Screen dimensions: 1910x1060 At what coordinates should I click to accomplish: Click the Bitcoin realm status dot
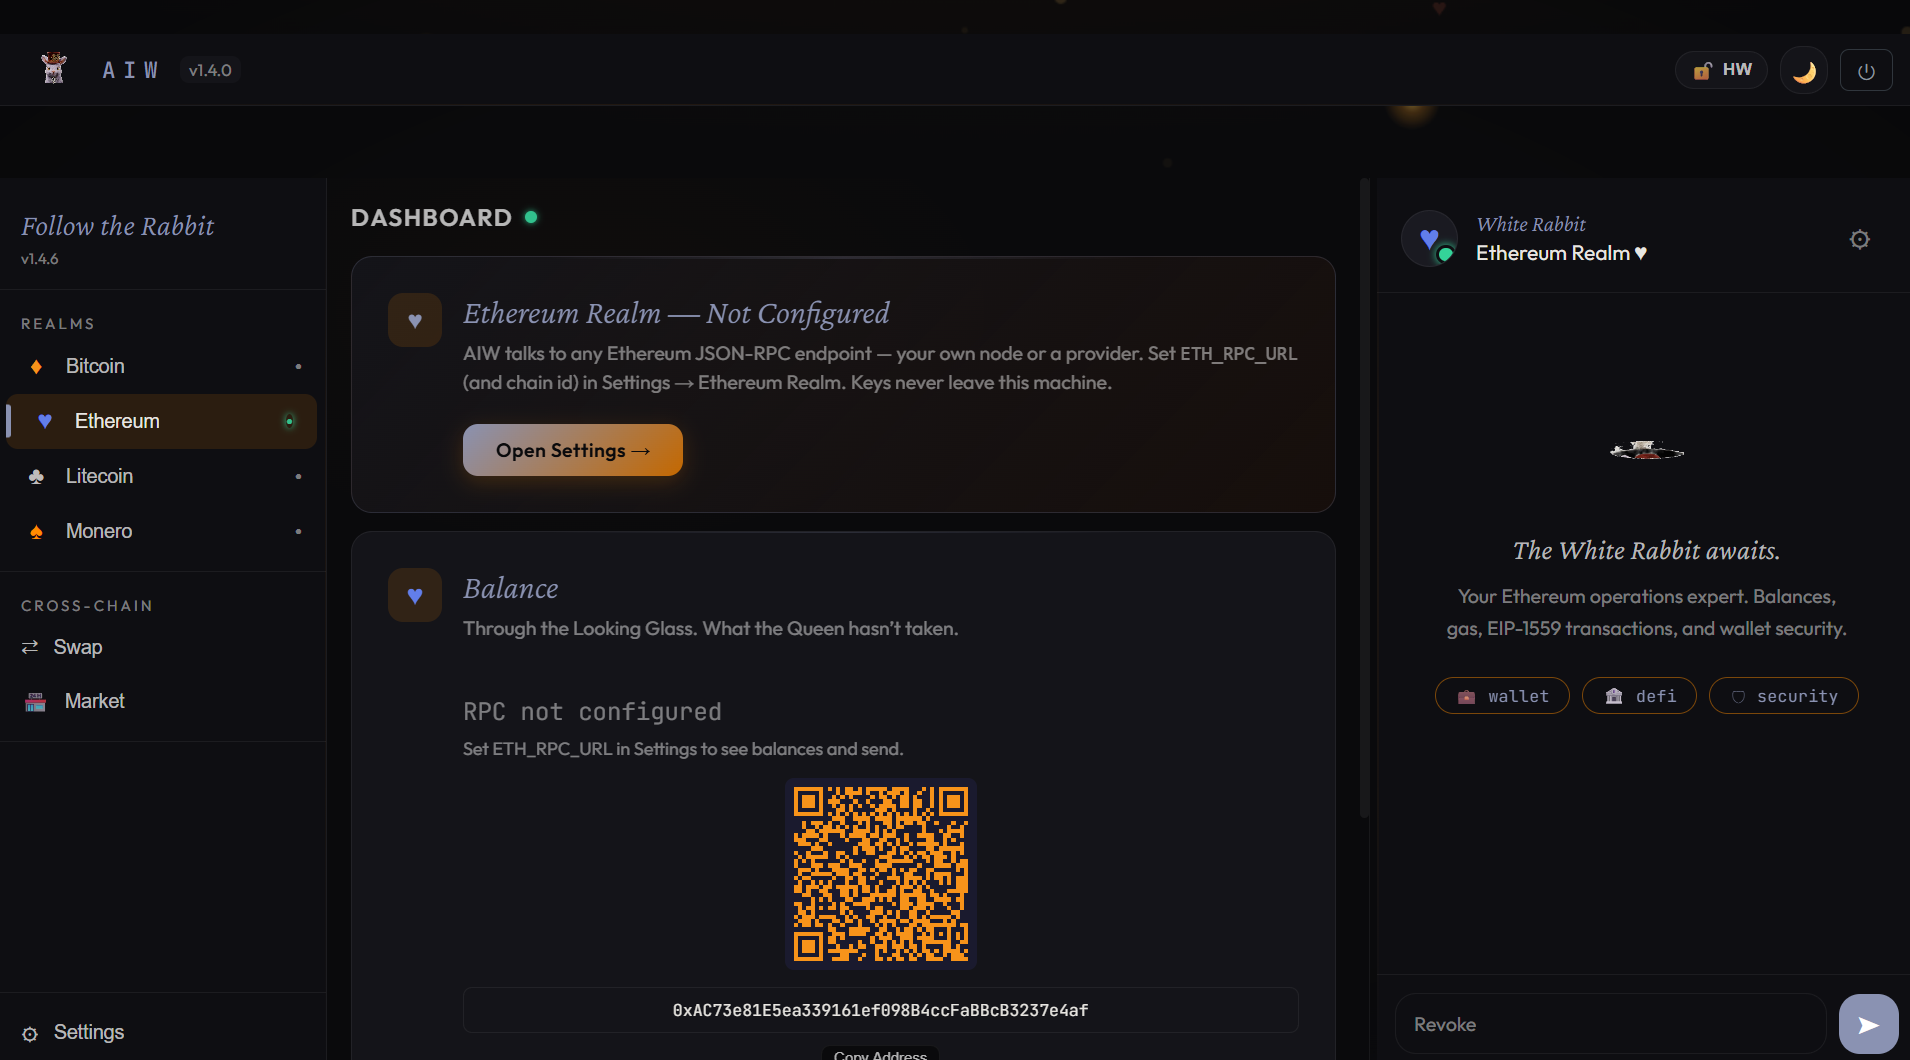298,366
